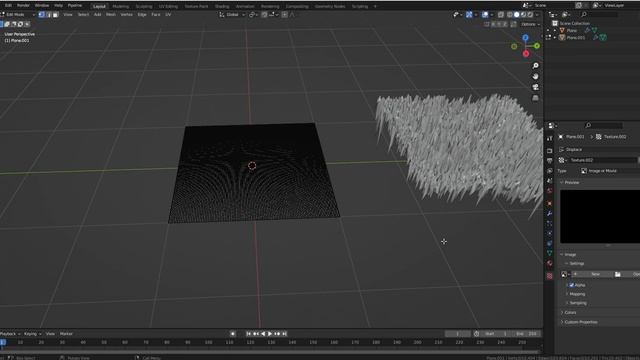
Task: Select Scene Collection in outliner
Action: click(574, 23)
